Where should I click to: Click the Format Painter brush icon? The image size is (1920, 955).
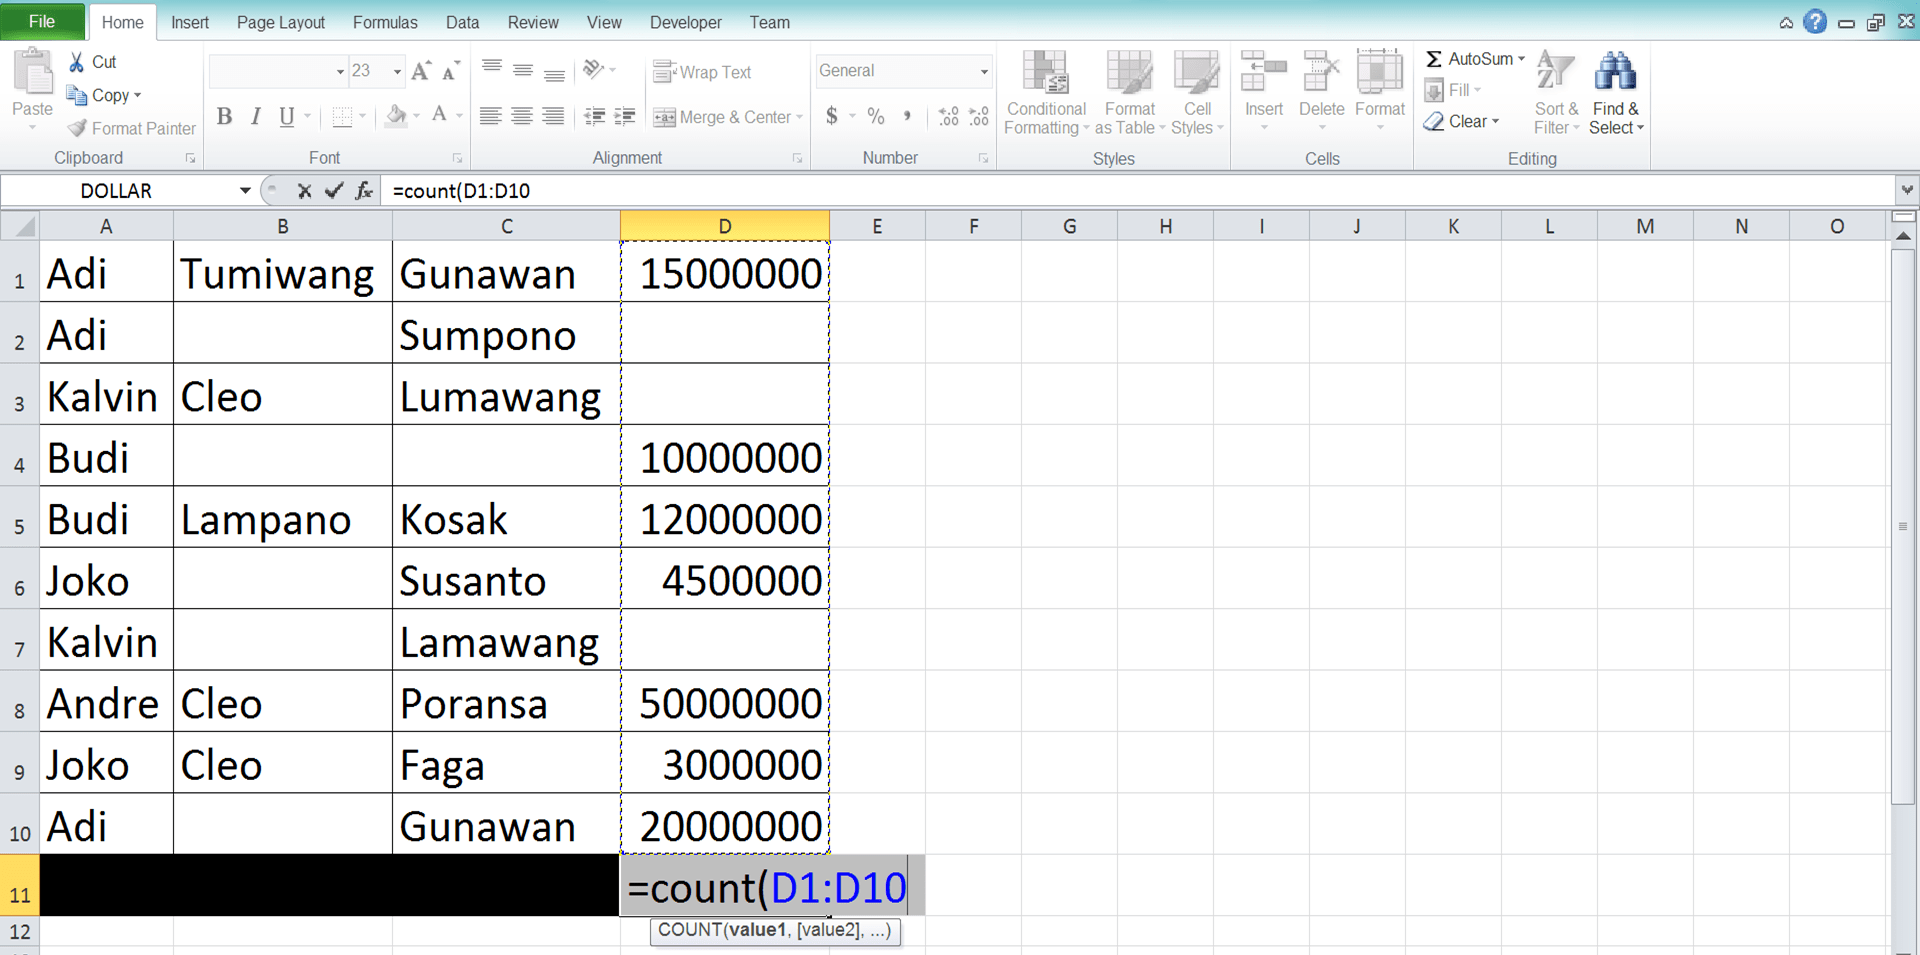(77, 128)
